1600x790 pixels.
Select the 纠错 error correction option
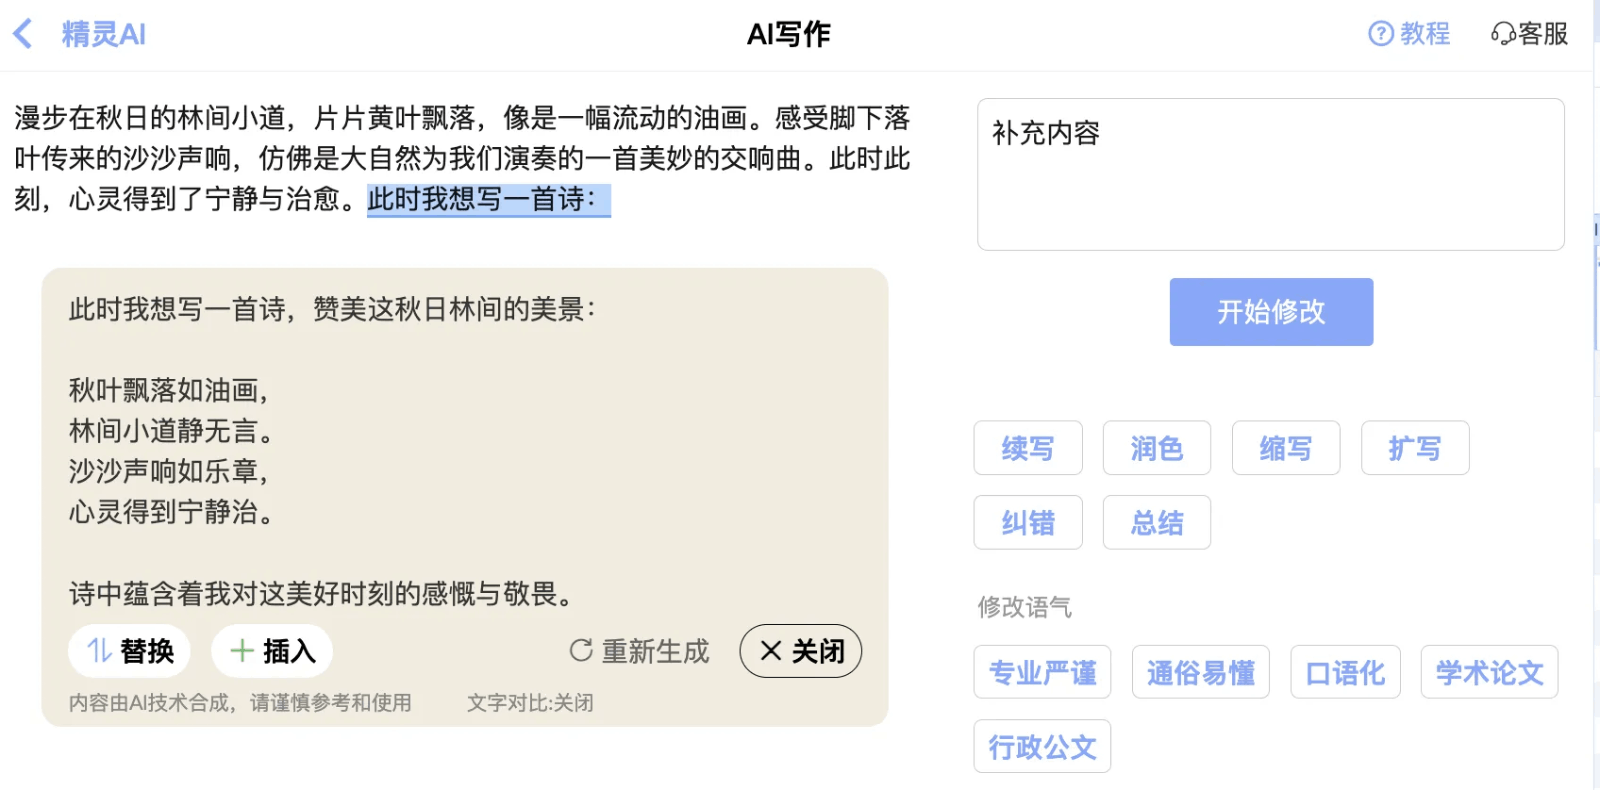tap(1028, 522)
